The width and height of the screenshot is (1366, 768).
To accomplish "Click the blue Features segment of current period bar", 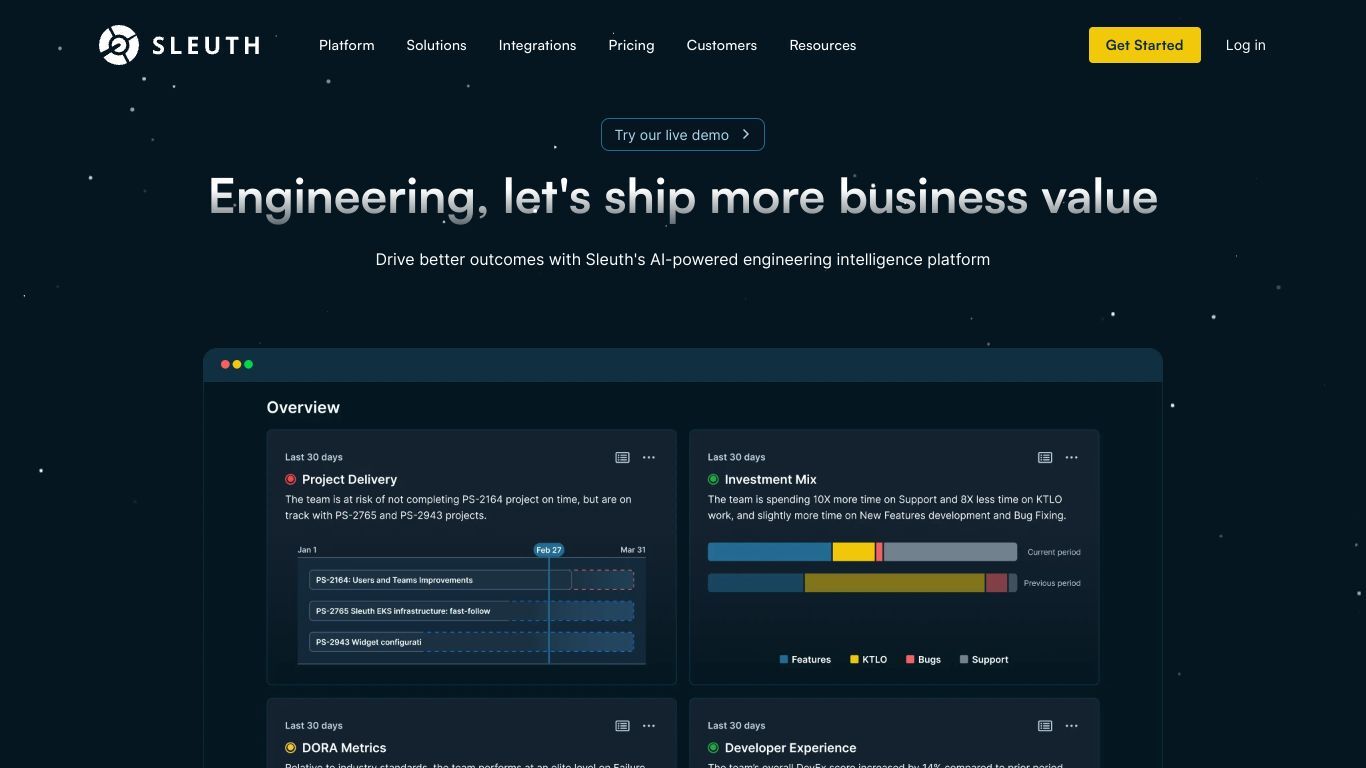I will 769,552.
